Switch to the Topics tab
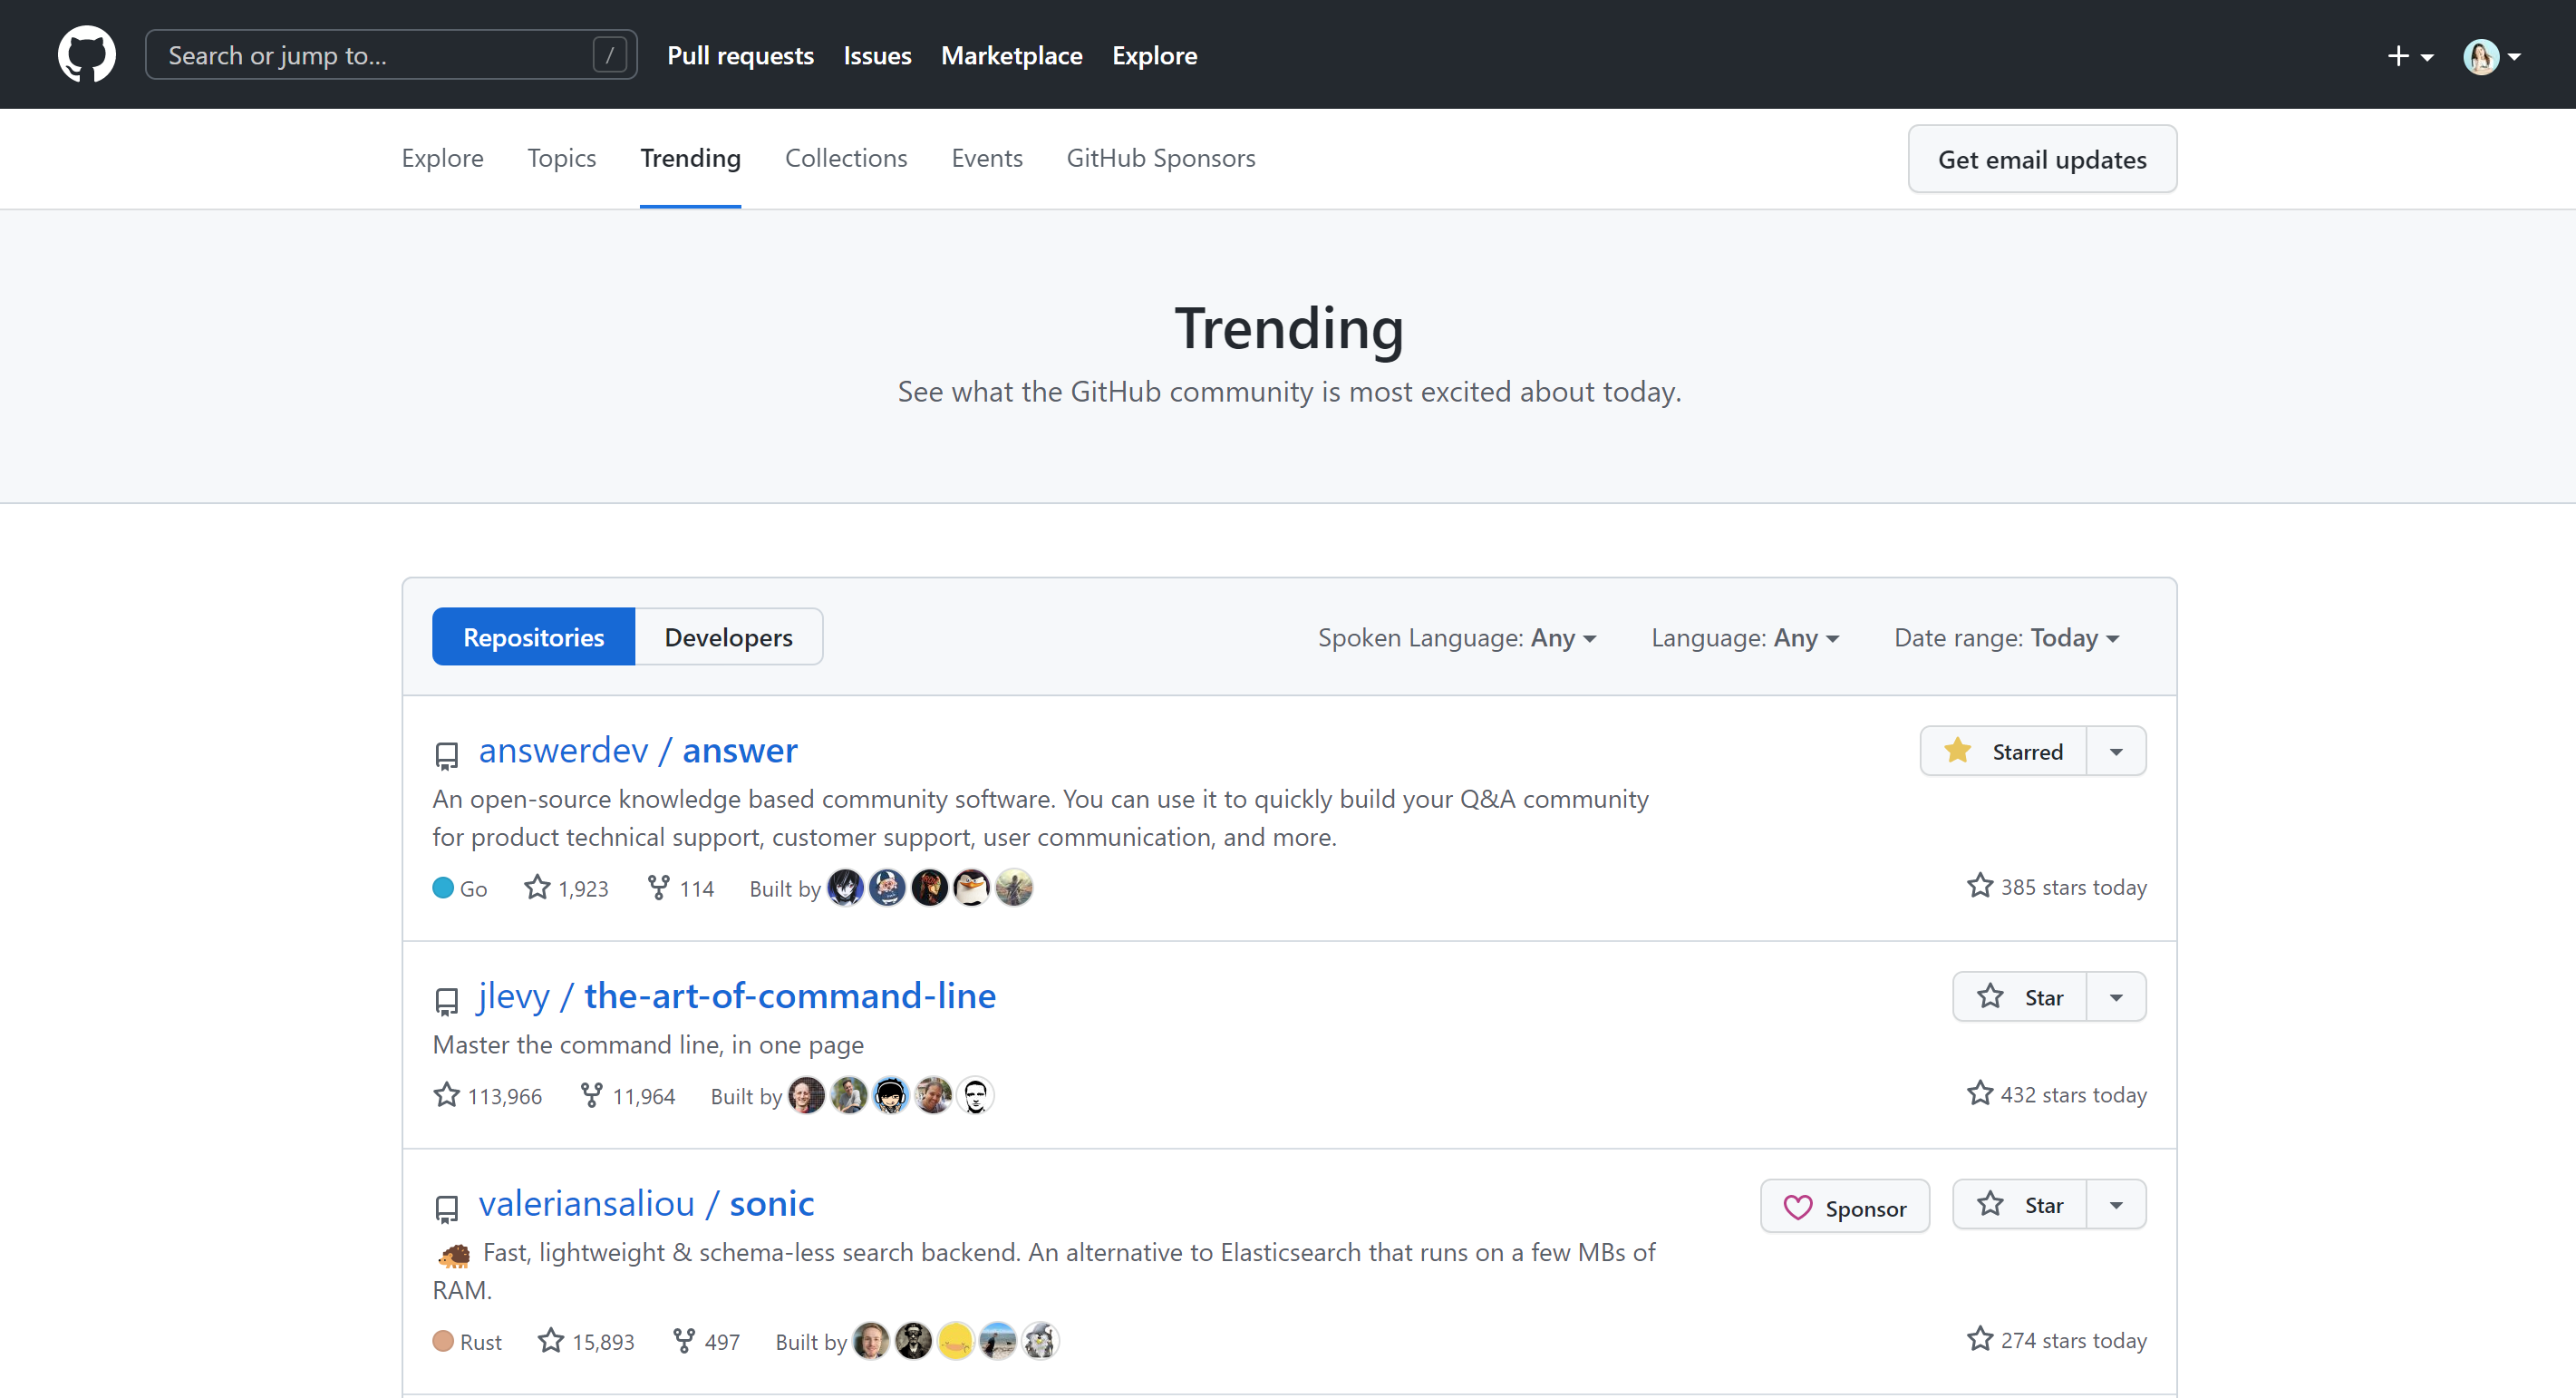The width and height of the screenshot is (2576, 1398). tap(561, 158)
